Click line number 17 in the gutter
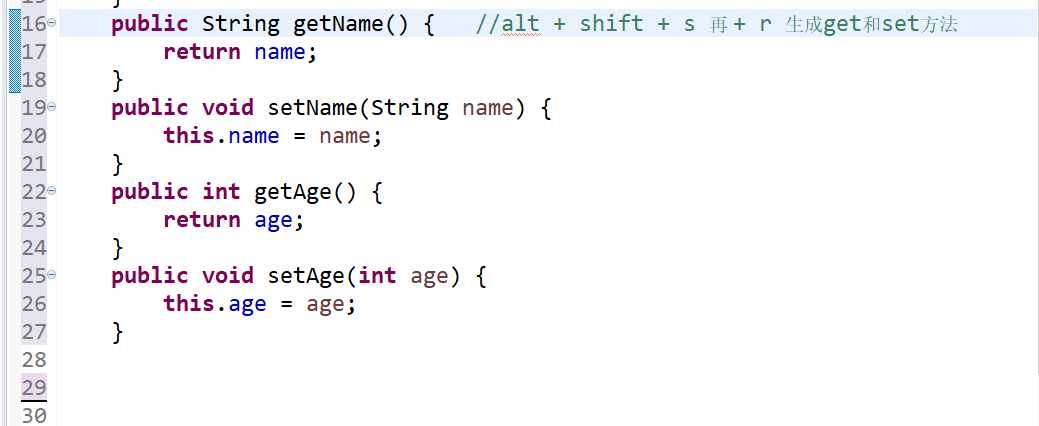 (33, 52)
